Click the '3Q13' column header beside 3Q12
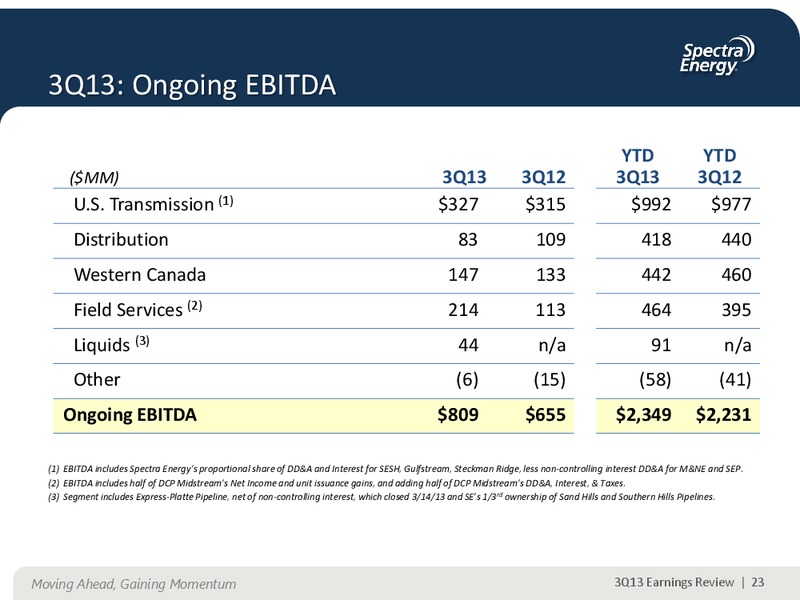This screenshot has height=600, width=800. [464, 177]
